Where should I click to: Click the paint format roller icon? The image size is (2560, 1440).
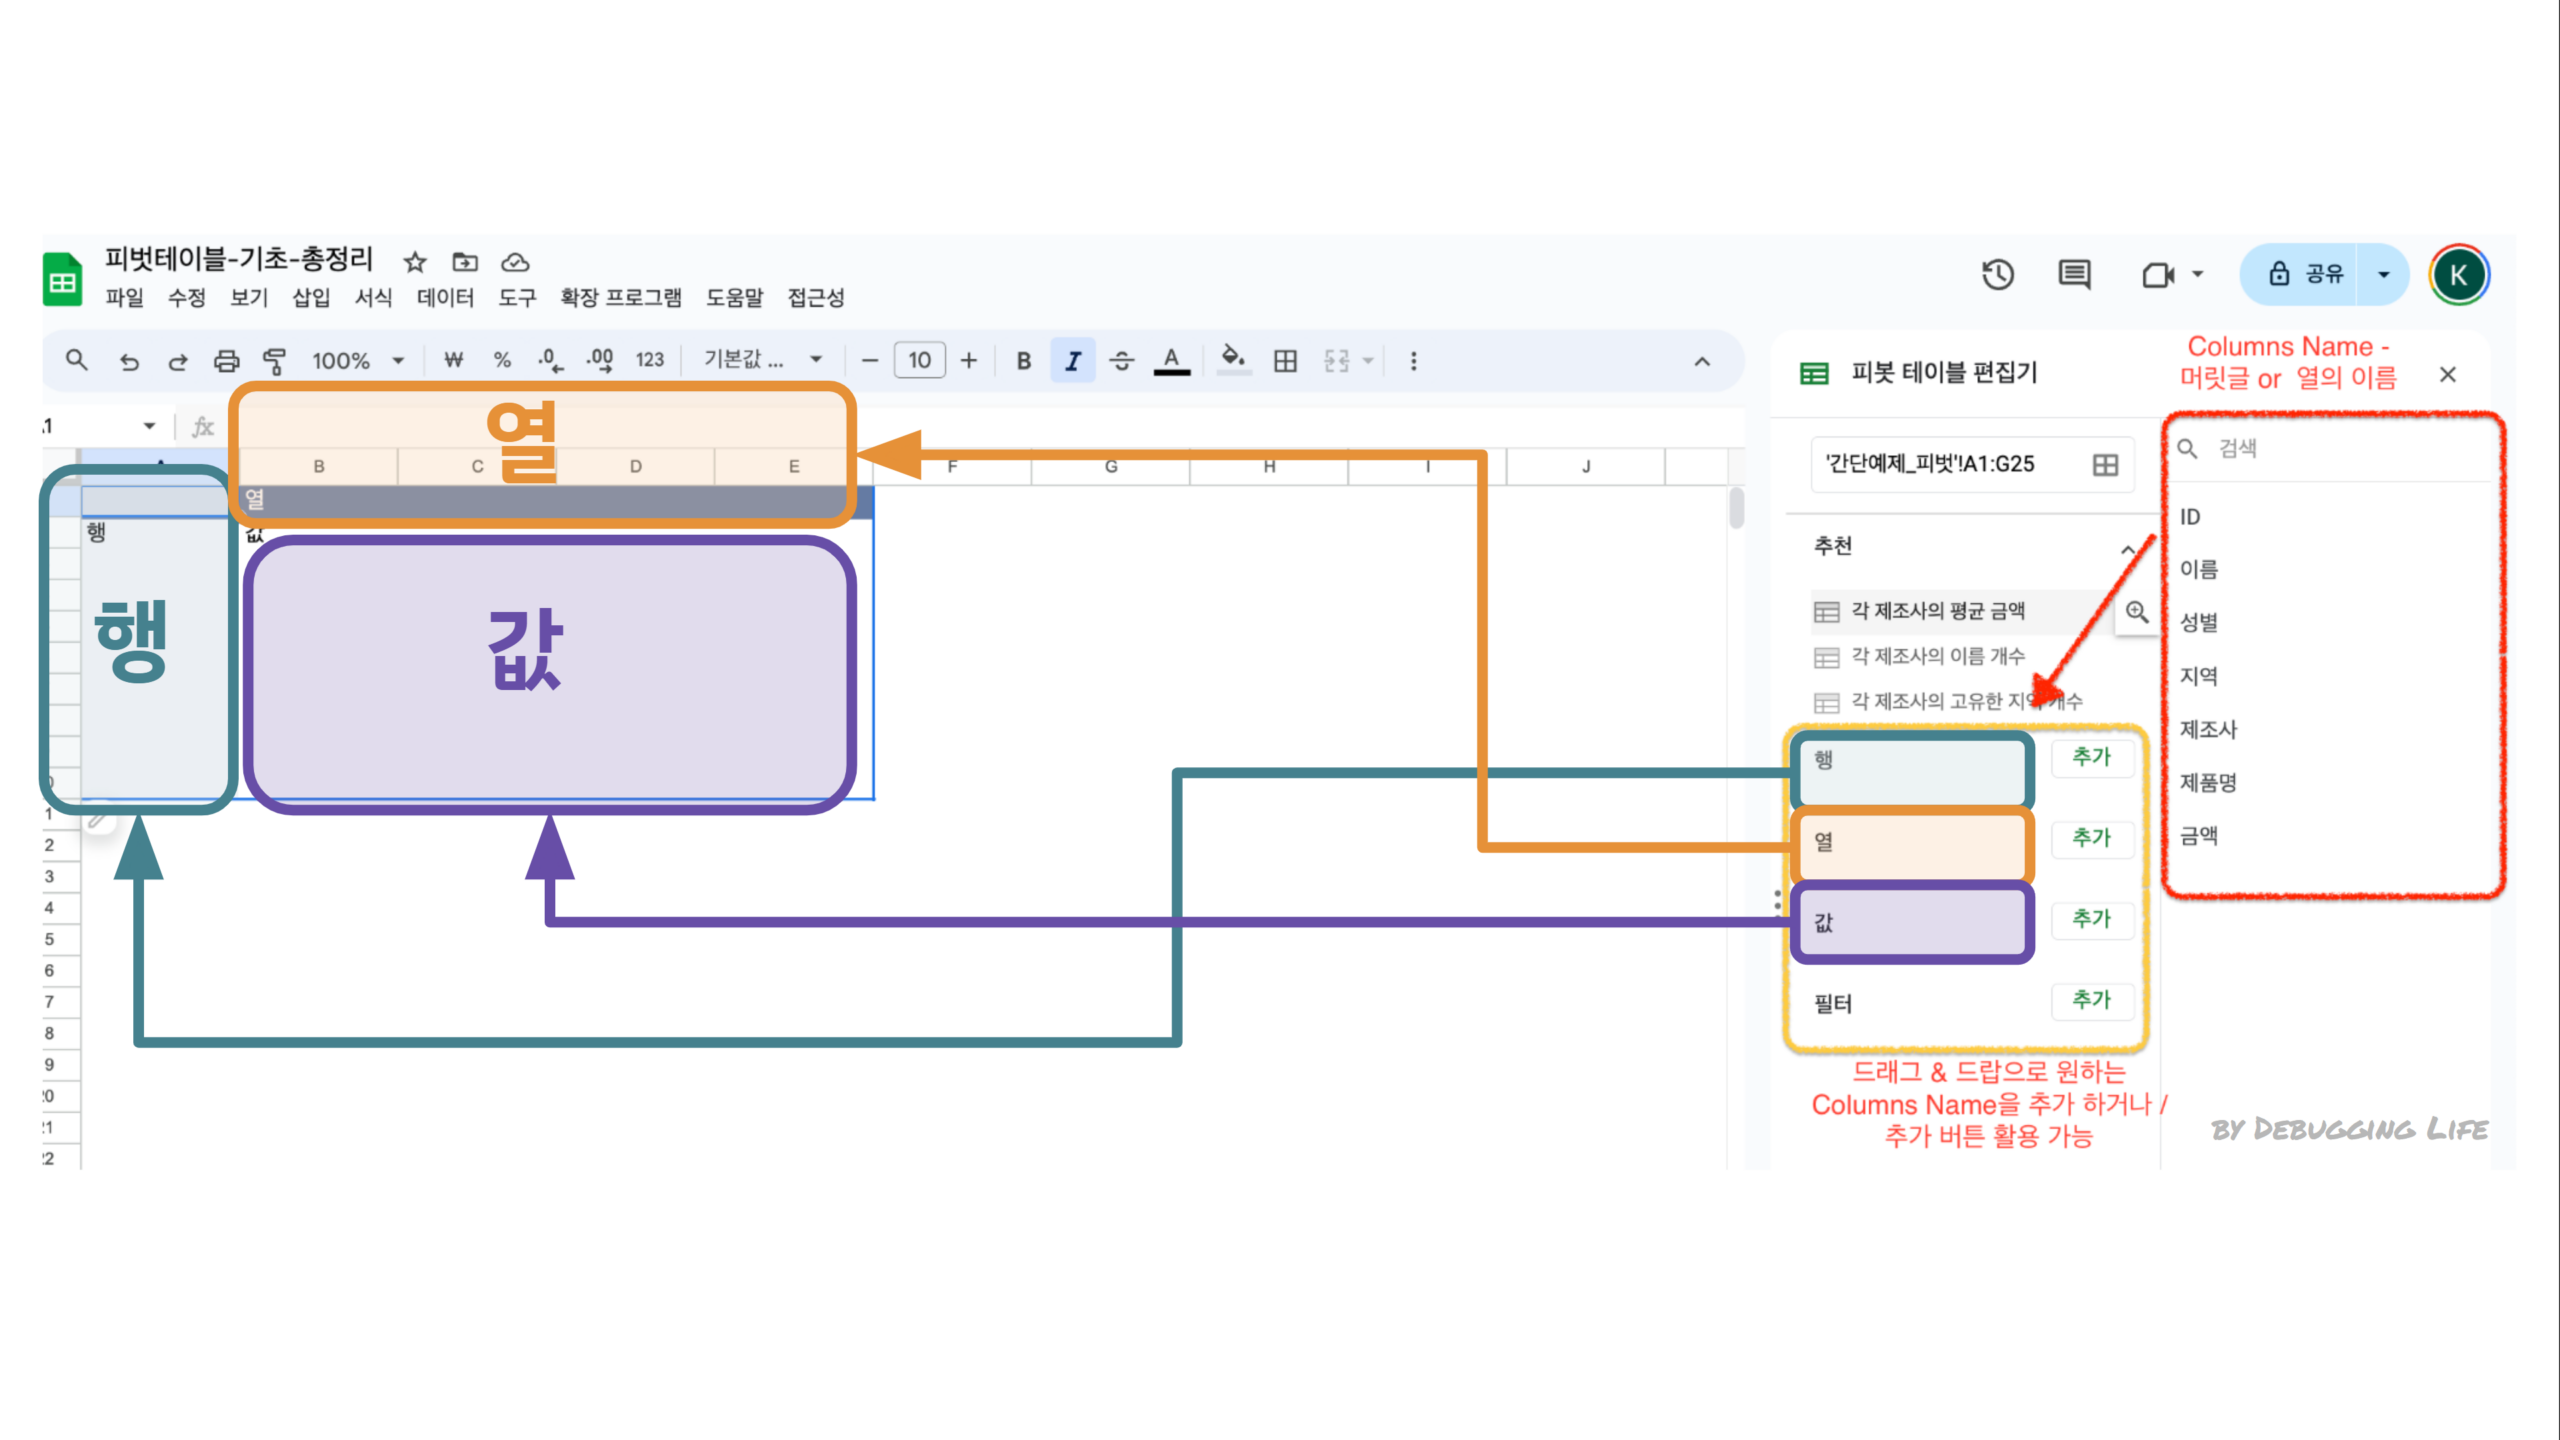tap(274, 361)
